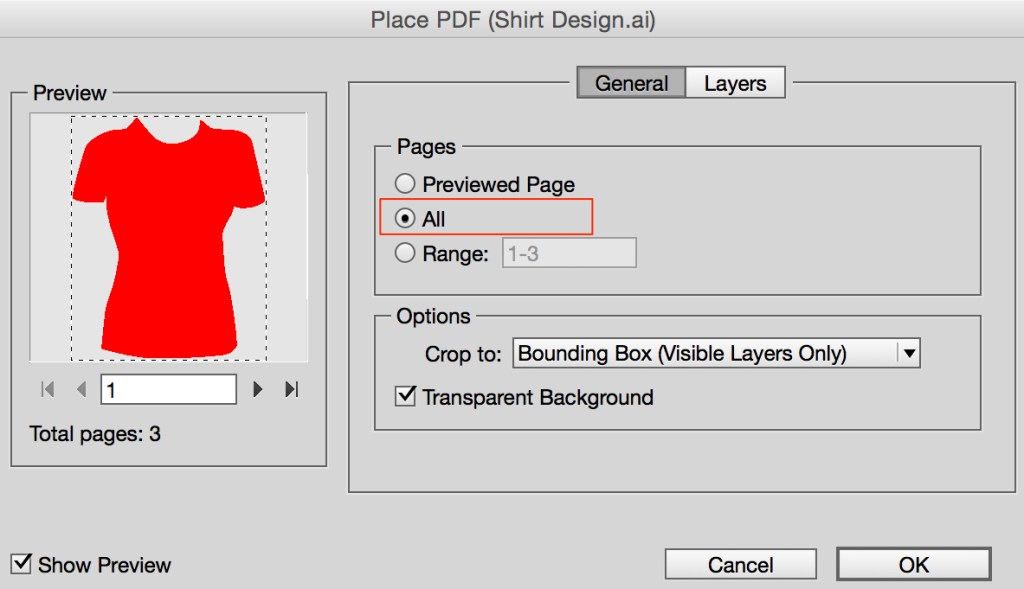Select the All pages radio button
The image size is (1024, 589).
[405, 218]
